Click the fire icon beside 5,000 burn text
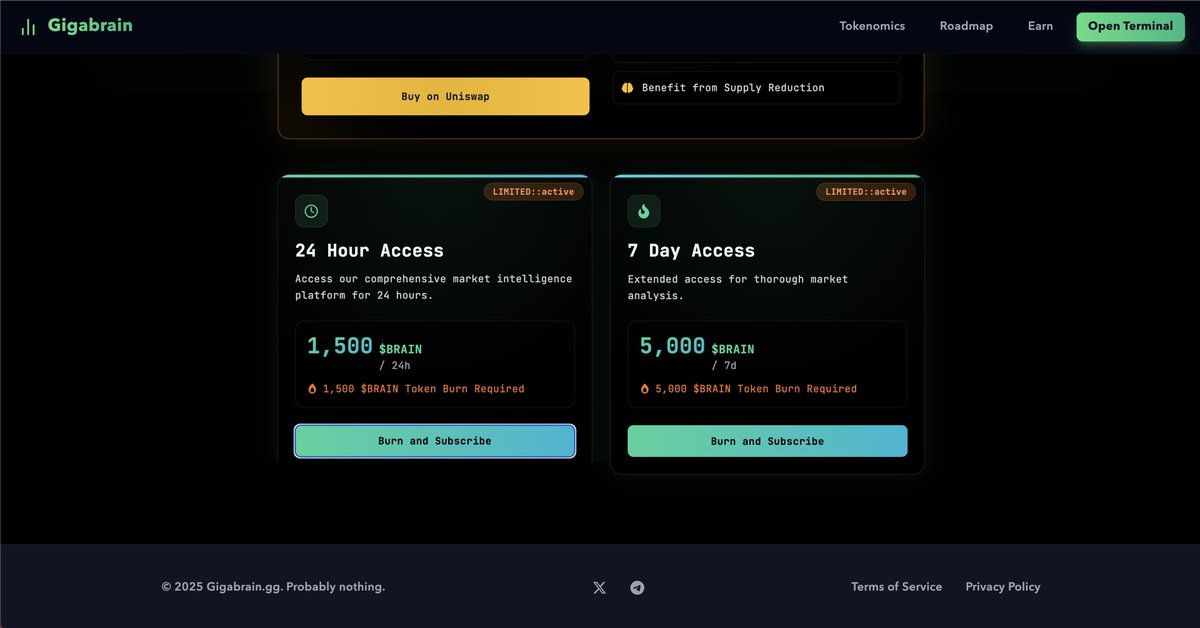 [645, 389]
